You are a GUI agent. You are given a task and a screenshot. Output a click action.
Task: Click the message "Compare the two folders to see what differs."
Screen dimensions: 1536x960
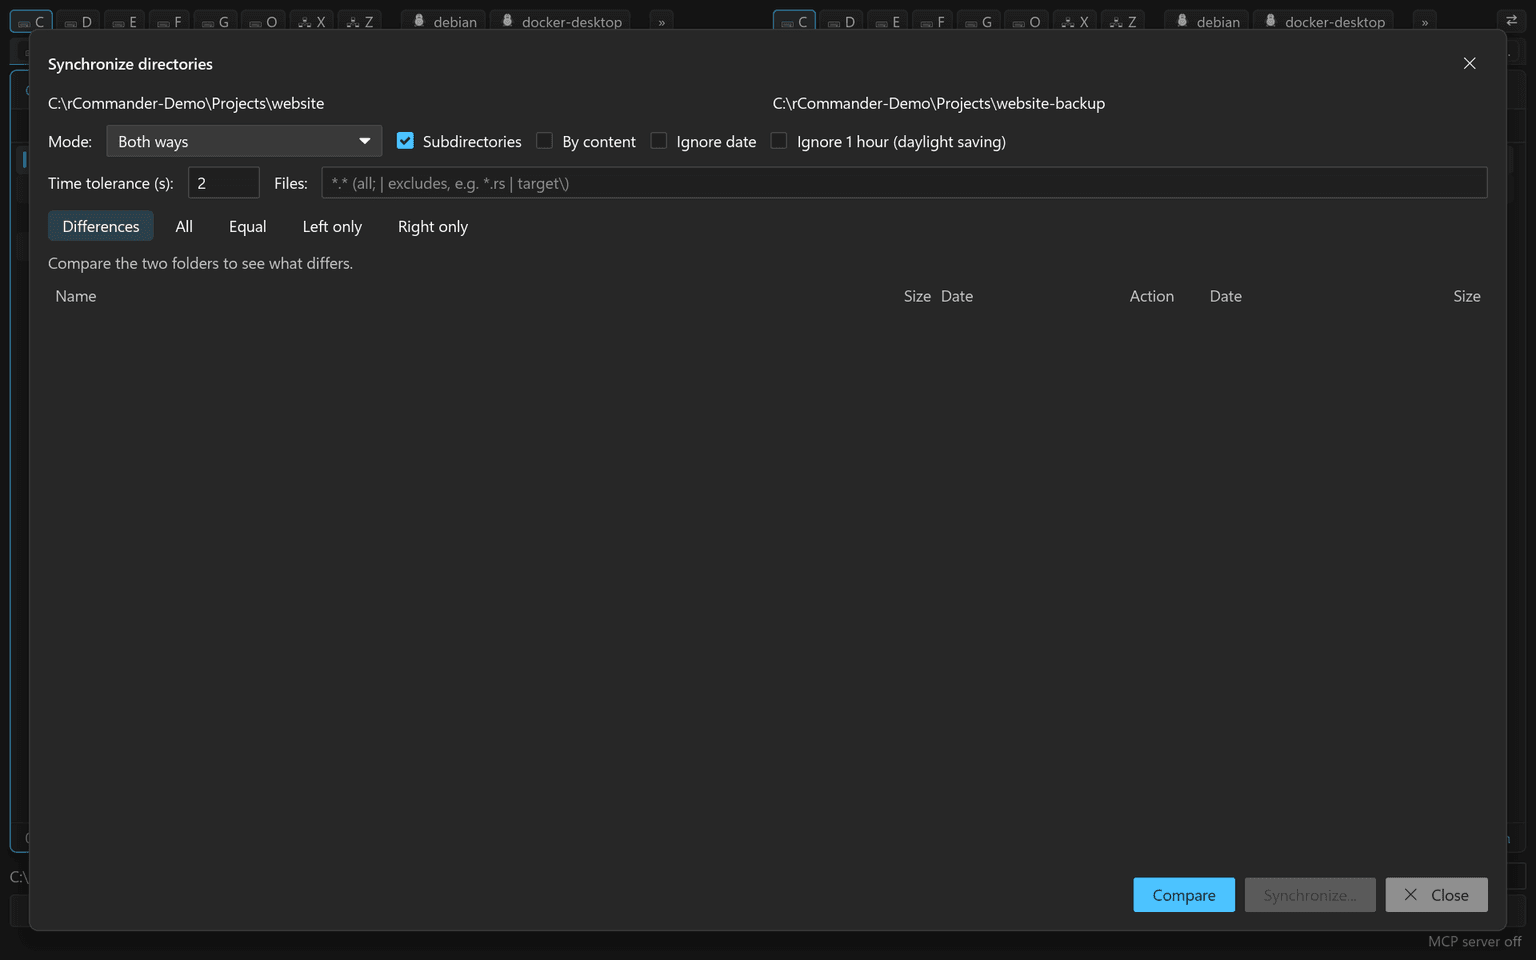(x=200, y=263)
